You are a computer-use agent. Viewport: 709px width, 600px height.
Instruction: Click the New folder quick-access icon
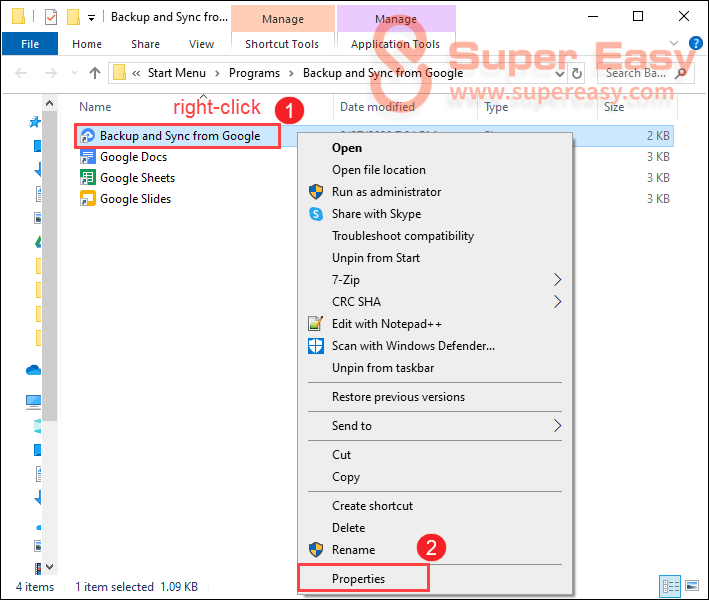73,17
